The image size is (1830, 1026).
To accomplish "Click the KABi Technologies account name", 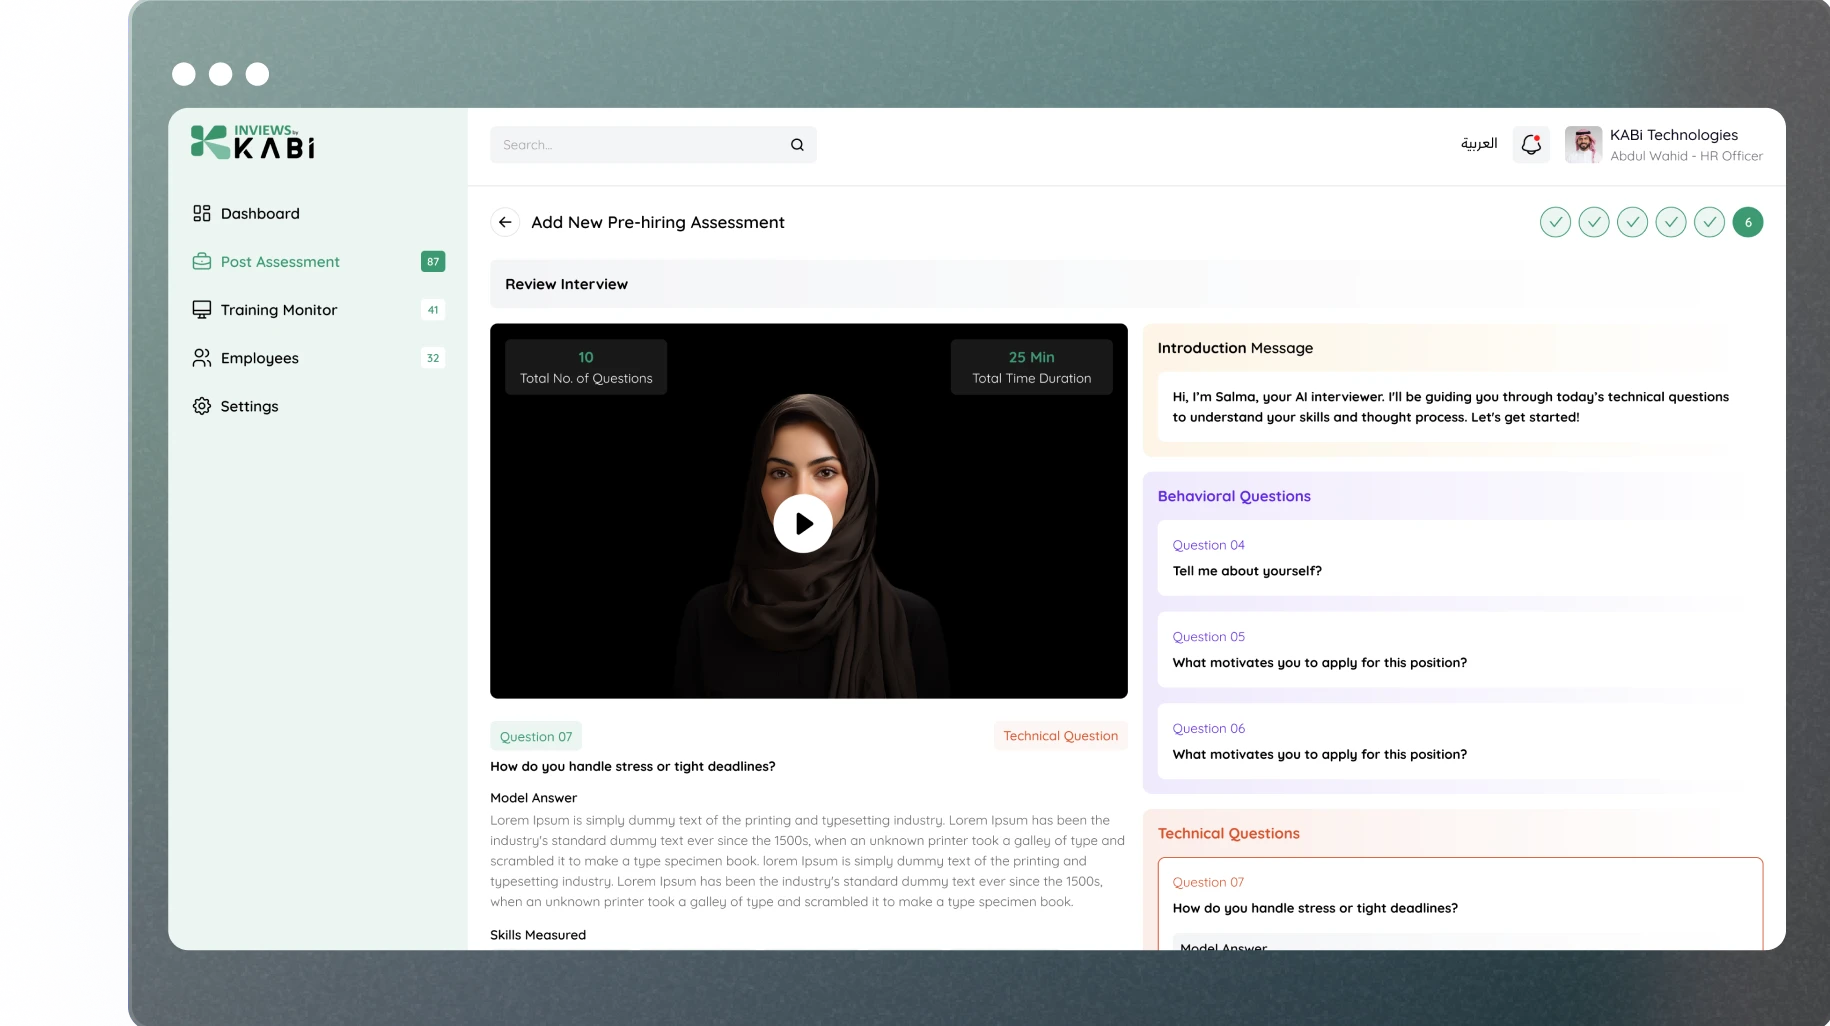I will 1674,134.
